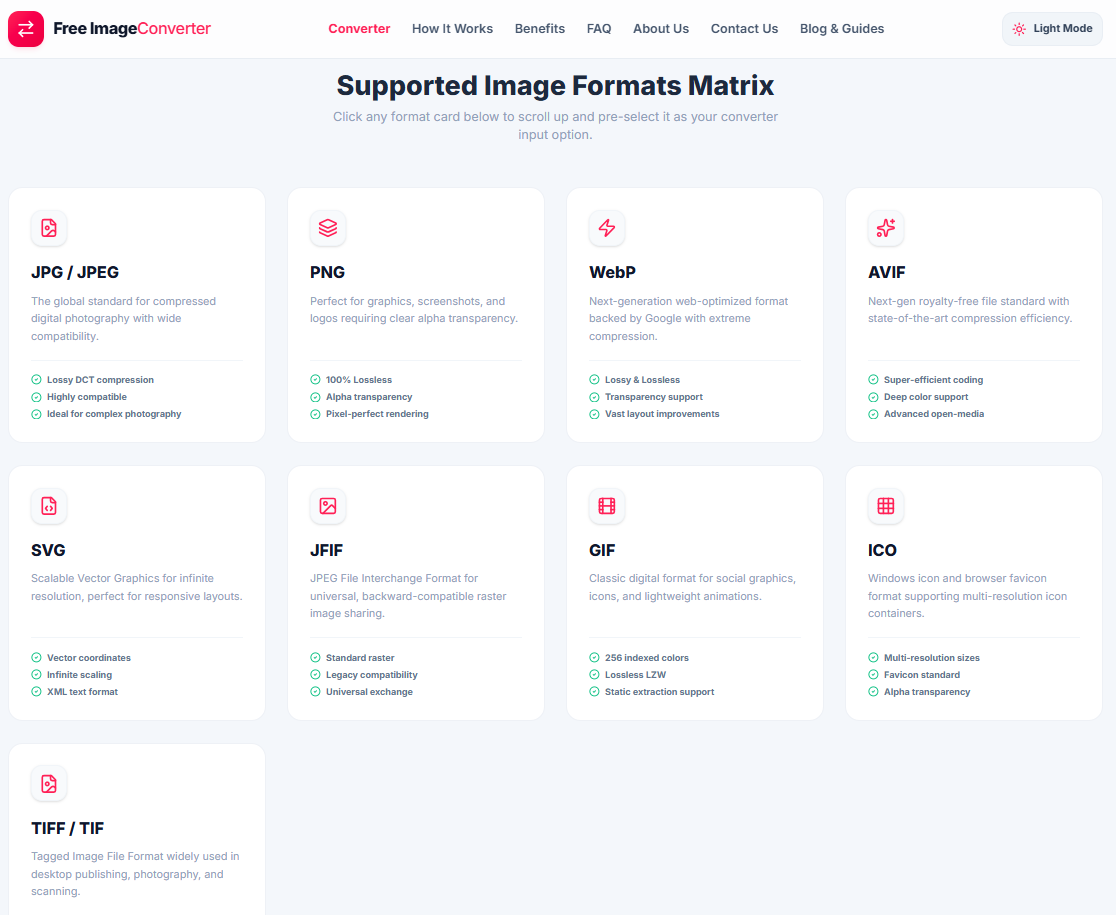1116x915 pixels.
Task: Select the JPG / JPEG format heading
Action: (75, 272)
